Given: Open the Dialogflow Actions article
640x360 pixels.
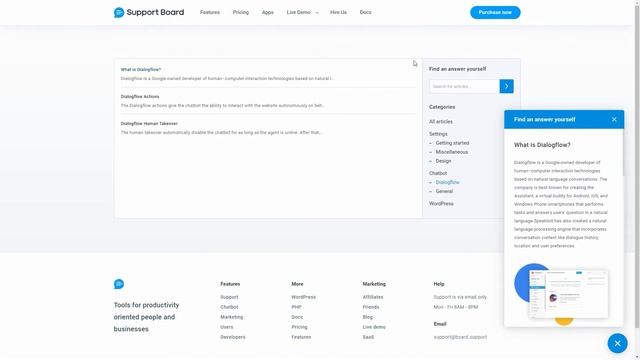Looking at the screenshot, I should tap(140, 96).
